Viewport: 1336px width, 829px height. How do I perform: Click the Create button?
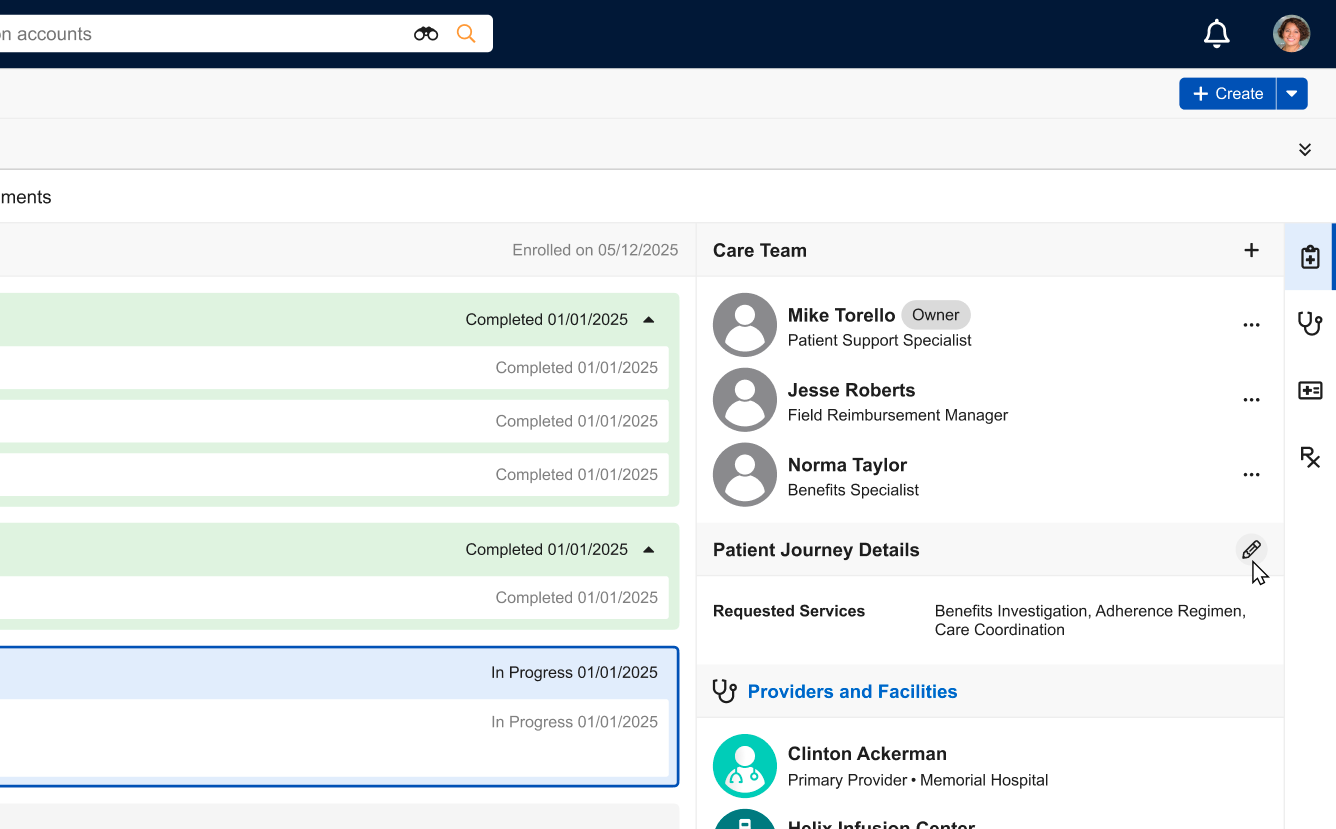(x=1228, y=94)
